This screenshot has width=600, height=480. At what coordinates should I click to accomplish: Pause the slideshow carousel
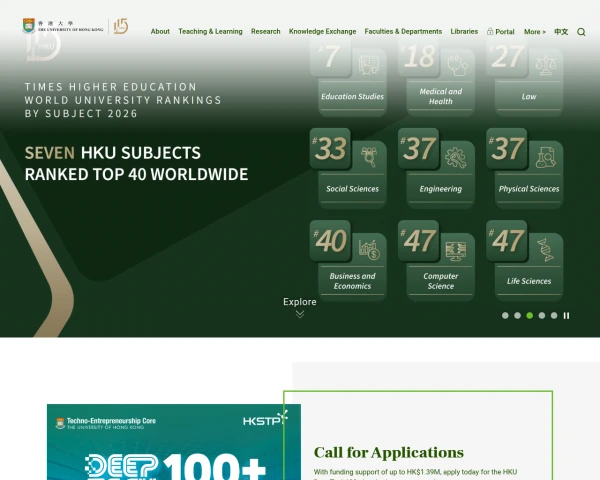click(x=566, y=315)
